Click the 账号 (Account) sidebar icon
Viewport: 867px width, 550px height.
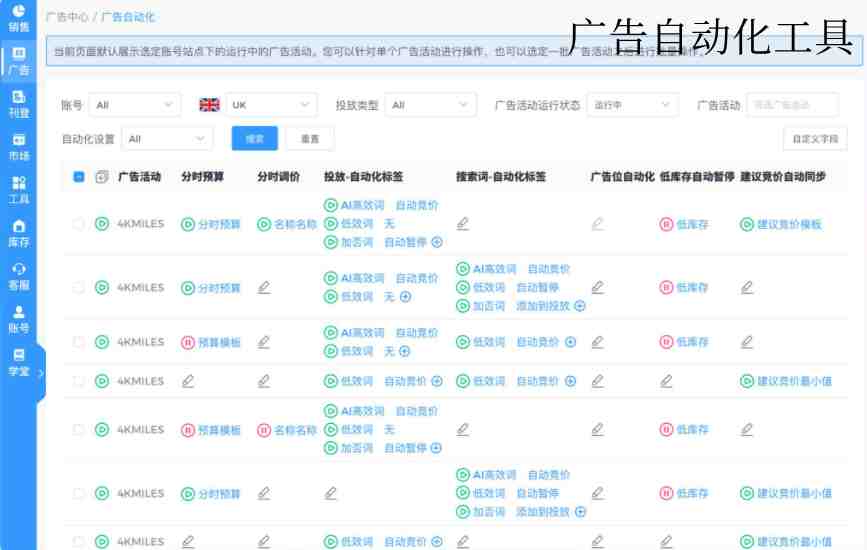point(18,318)
